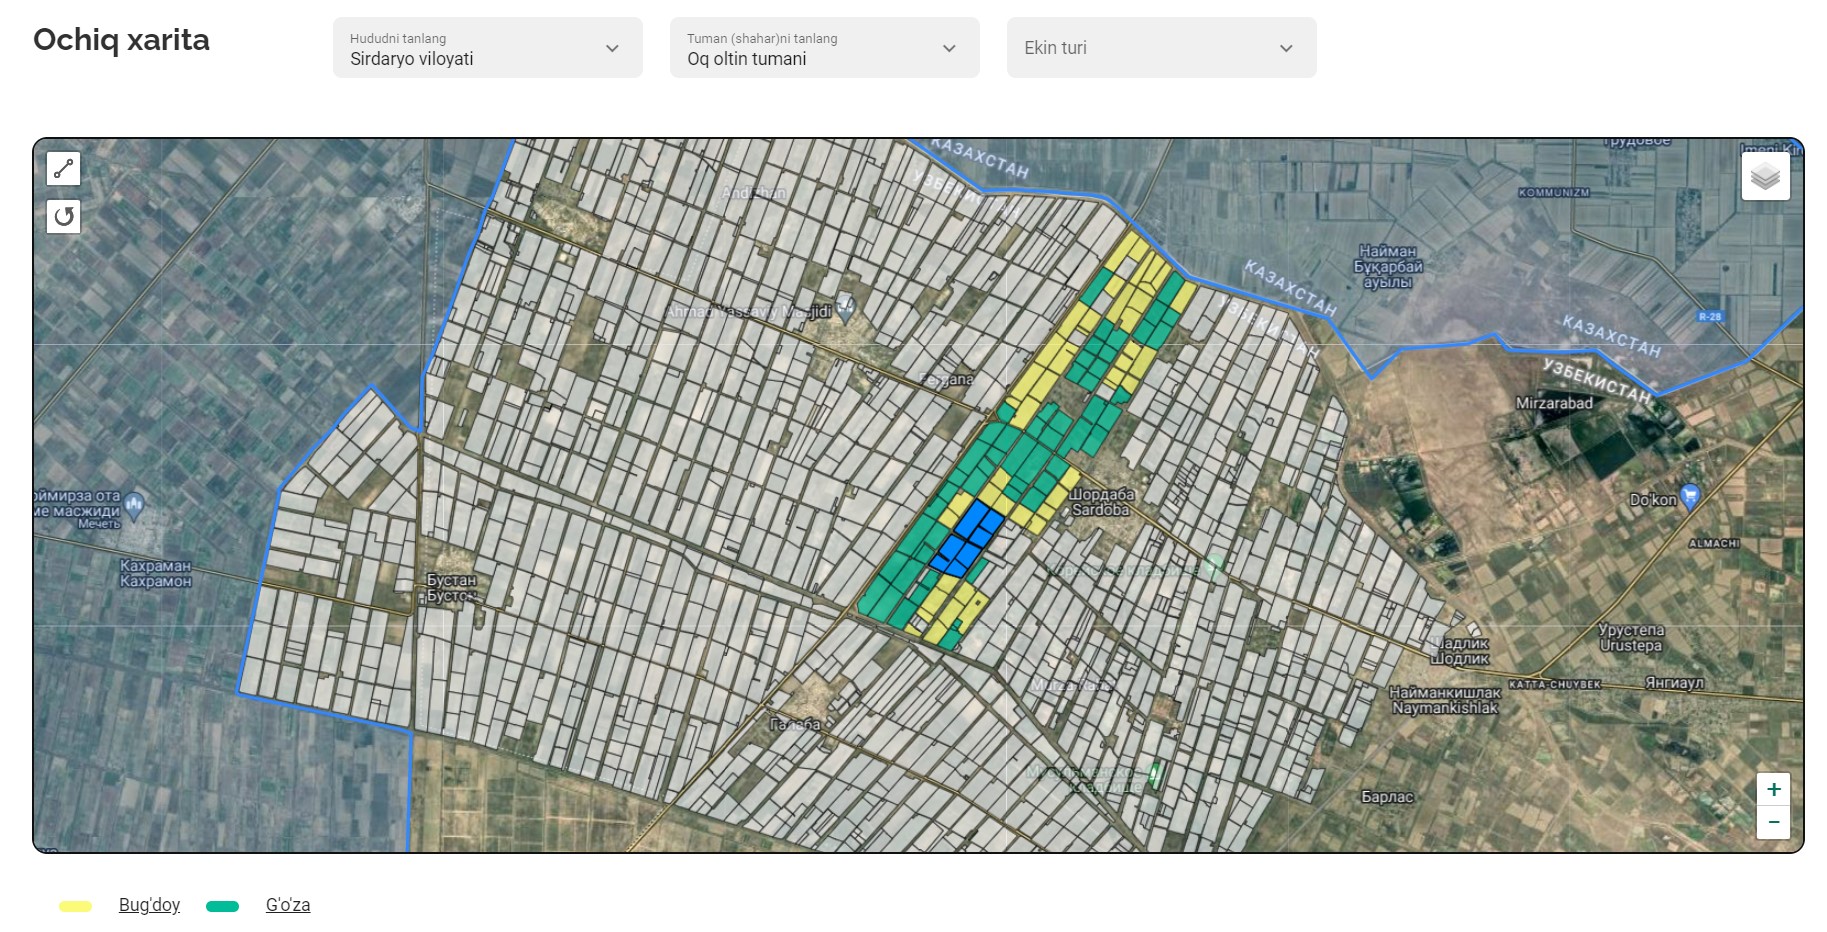Click the mosque pin near Kahramon

[x=135, y=503]
